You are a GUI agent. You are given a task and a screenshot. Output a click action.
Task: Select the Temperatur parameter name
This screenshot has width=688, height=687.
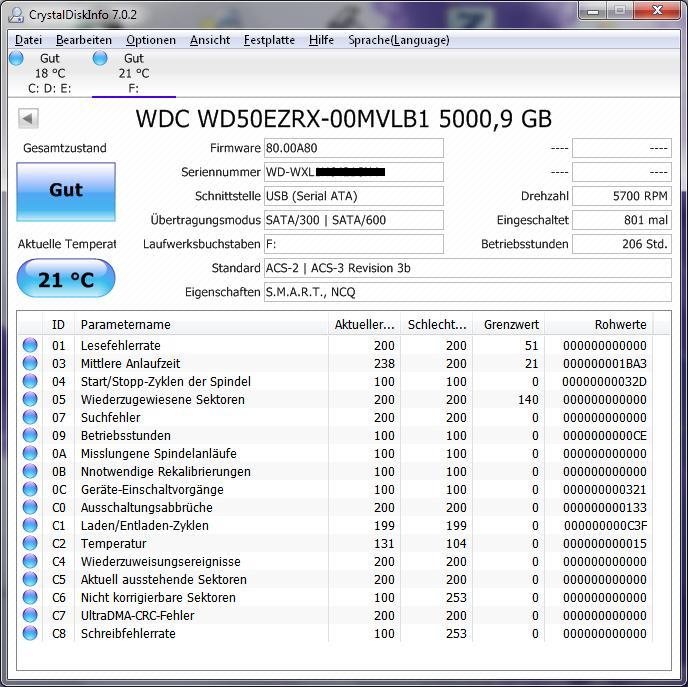(114, 544)
